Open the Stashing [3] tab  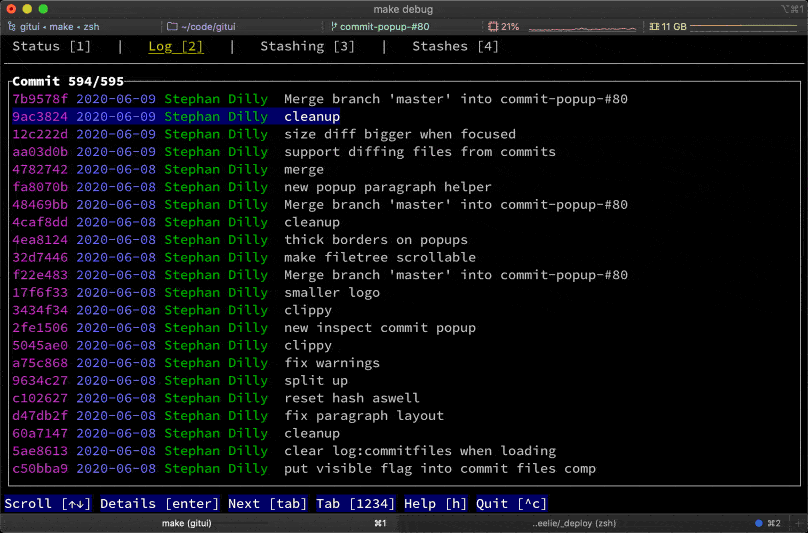307,46
